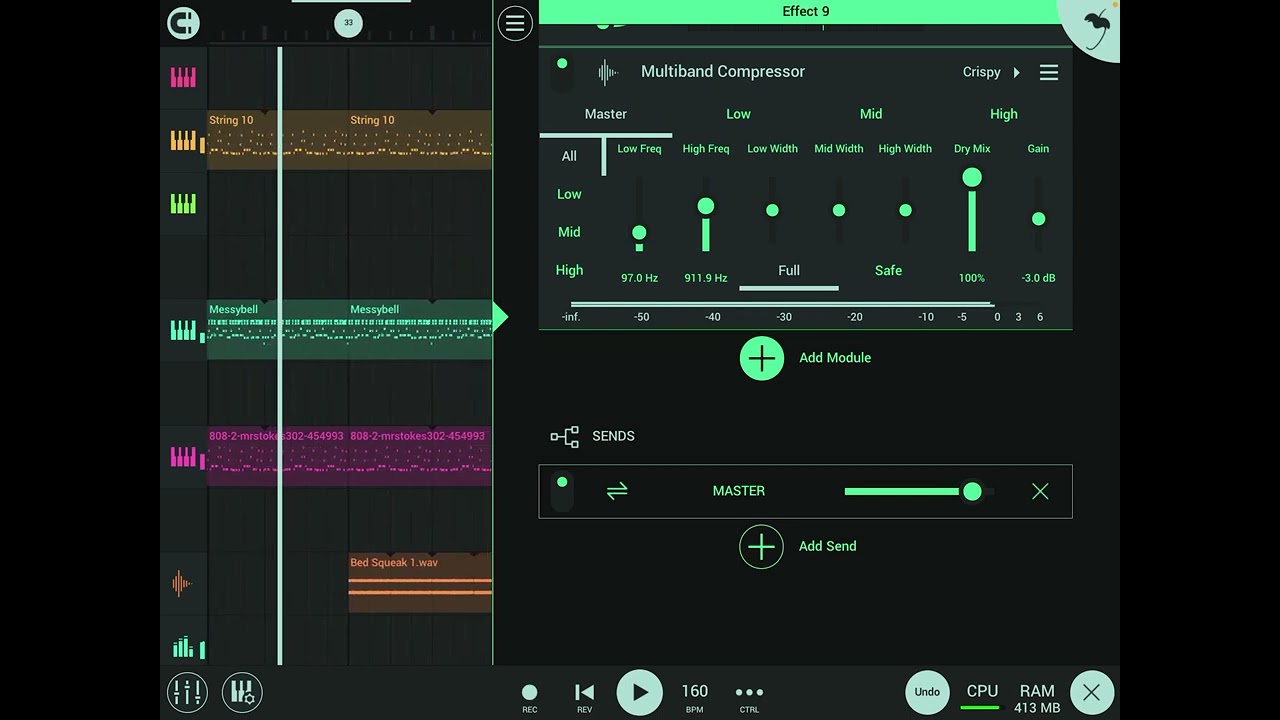Open the piano settings gear icon
Viewport: 1280px width, 720px height.
coord(242,692)
